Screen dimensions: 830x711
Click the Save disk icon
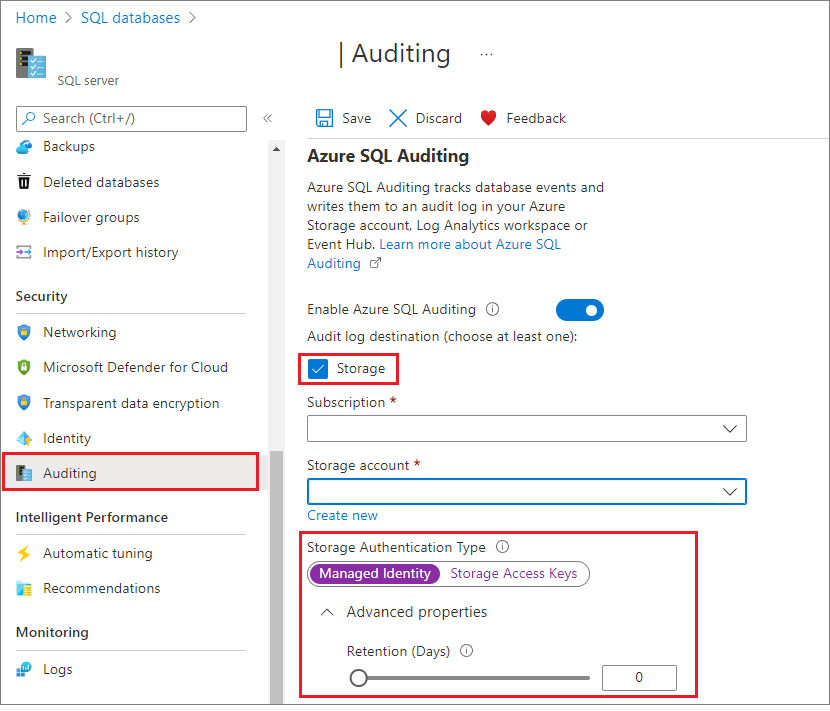coord(324,118)
